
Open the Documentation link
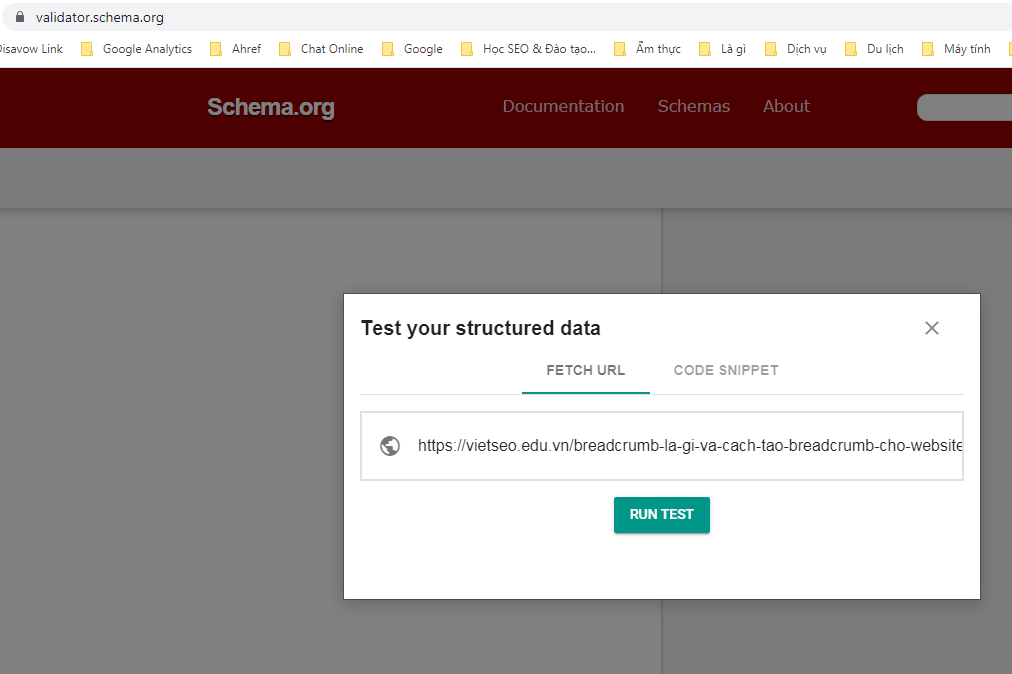pos(563,106)
